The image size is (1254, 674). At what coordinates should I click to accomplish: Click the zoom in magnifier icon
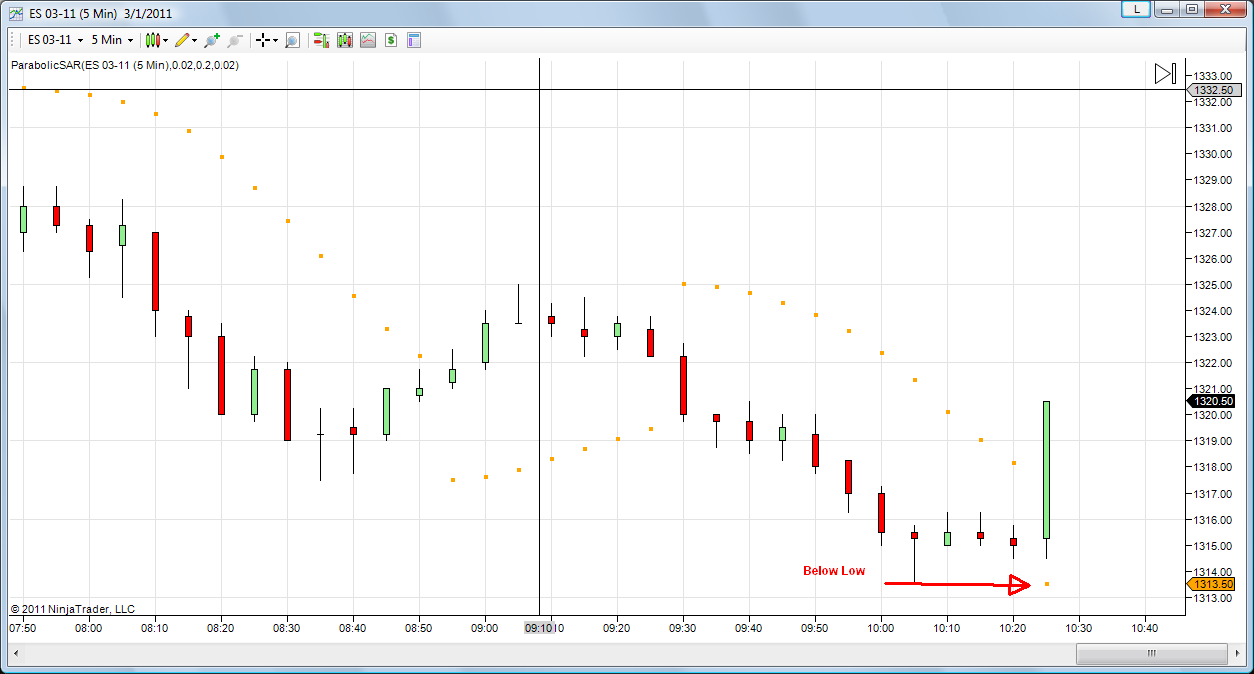pos(211,40)
